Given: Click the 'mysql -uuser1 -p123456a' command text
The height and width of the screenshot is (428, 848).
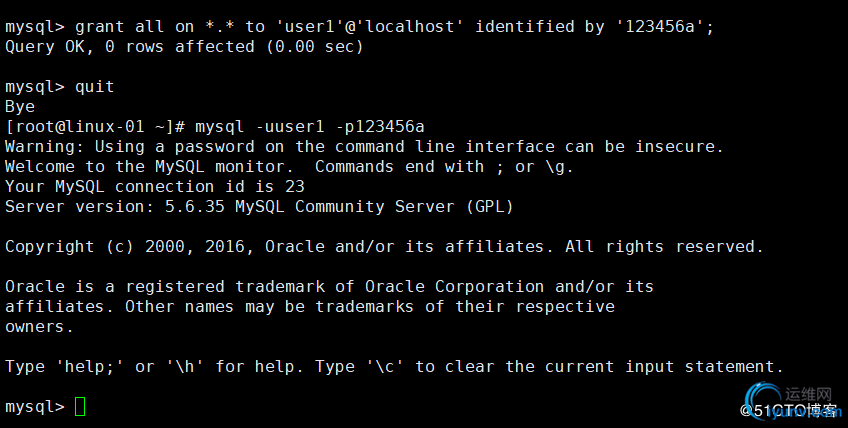Looking at the screenshot, I should pos(310,126).
